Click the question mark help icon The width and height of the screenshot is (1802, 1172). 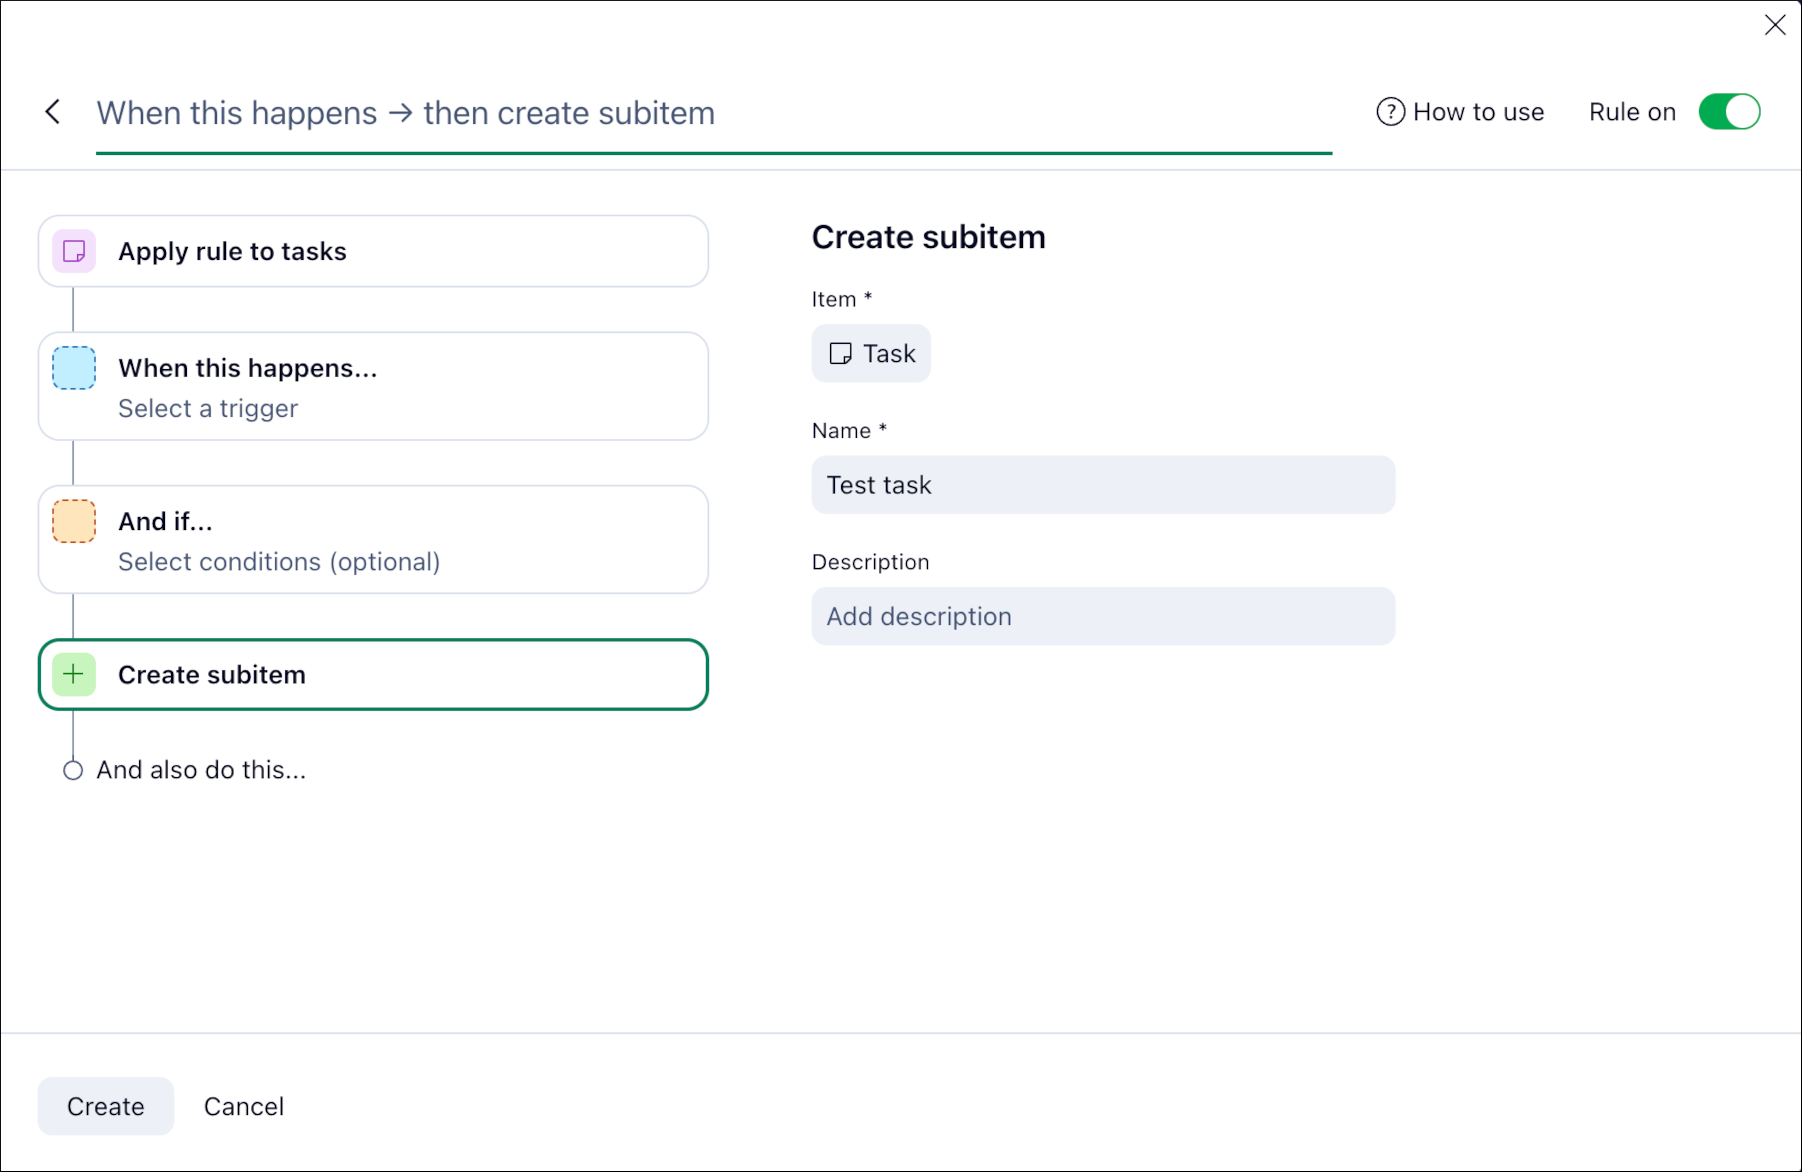point(1390,112)
